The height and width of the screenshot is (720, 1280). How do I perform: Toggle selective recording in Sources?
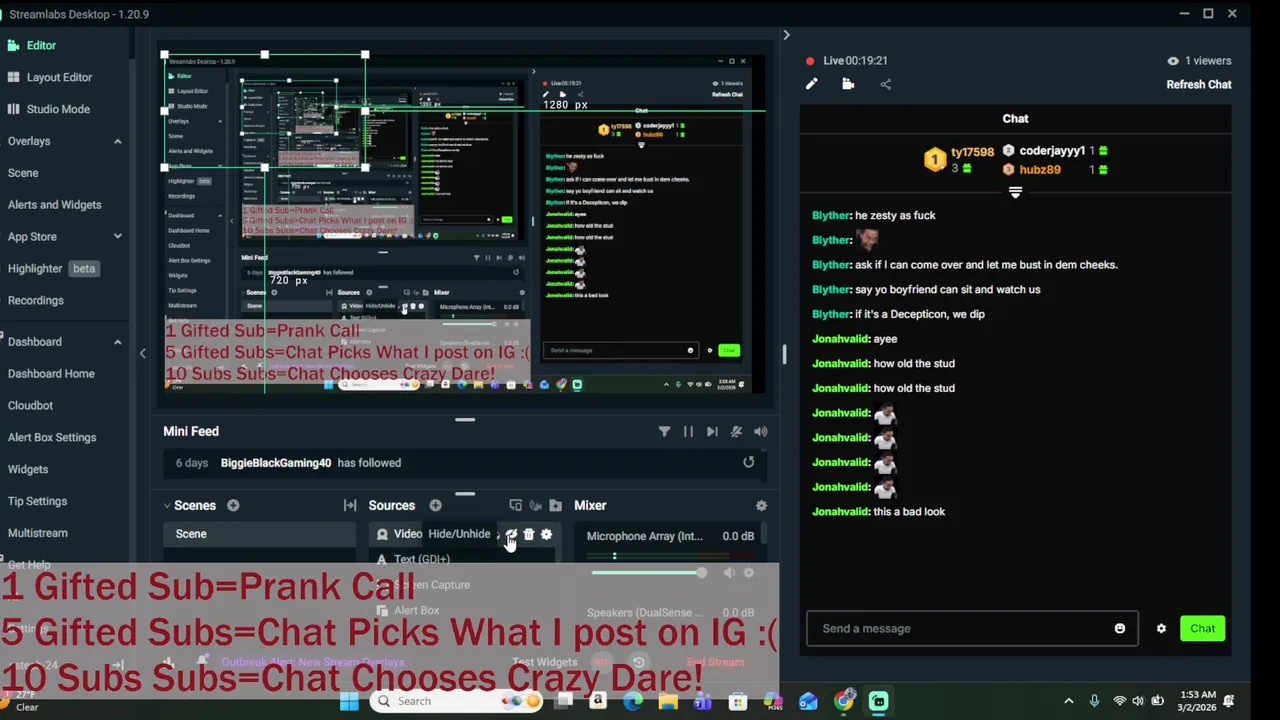point(536,506)
